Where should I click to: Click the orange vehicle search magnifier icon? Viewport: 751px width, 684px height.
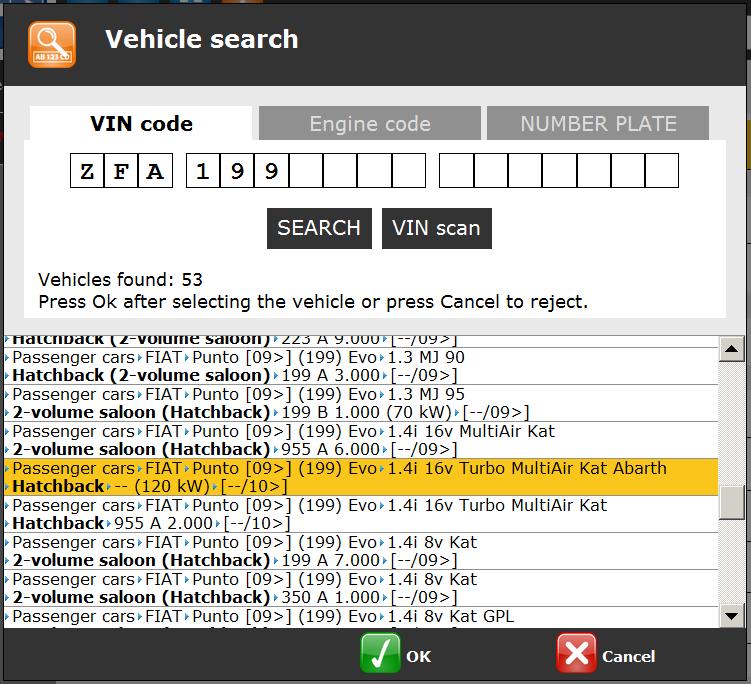(52, 45)
